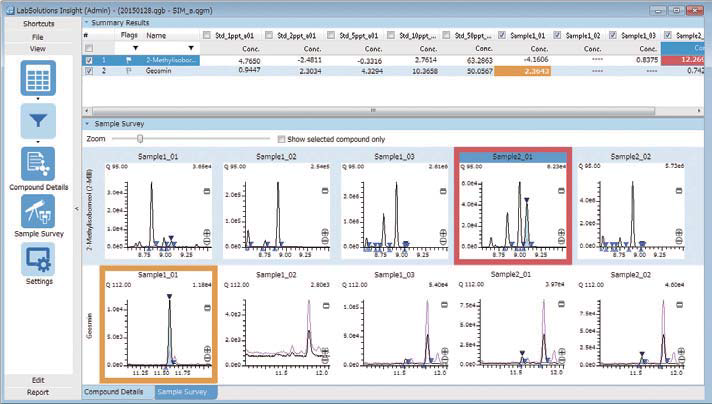712x404 pixels.
Task: Collapse the Sample Survey panel section
Action: (x=88, y=123)
